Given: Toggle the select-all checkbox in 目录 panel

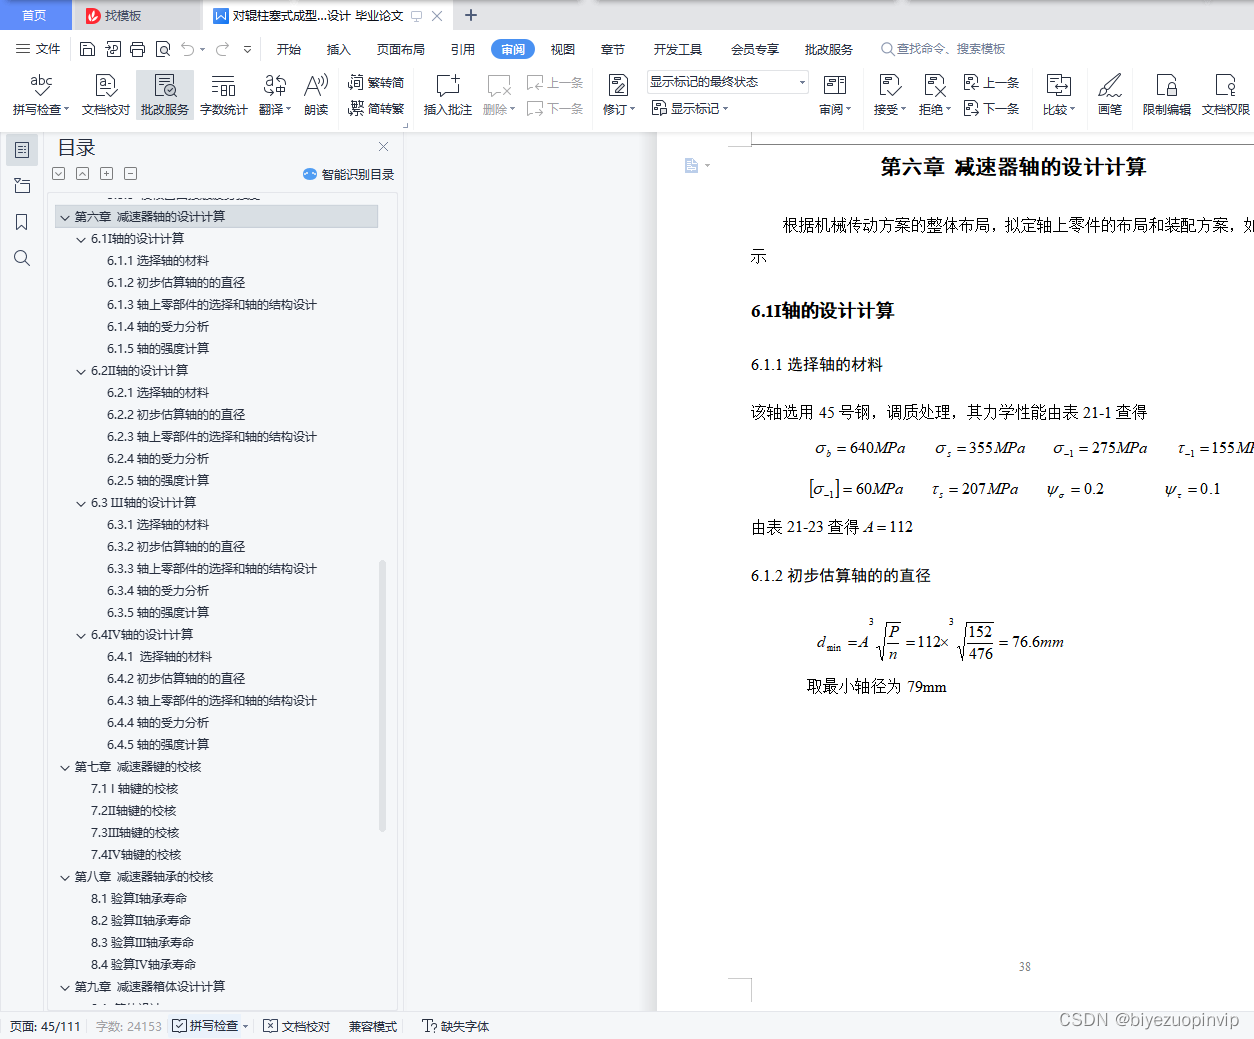Looking at the screenshot, I should click(58, 173).
